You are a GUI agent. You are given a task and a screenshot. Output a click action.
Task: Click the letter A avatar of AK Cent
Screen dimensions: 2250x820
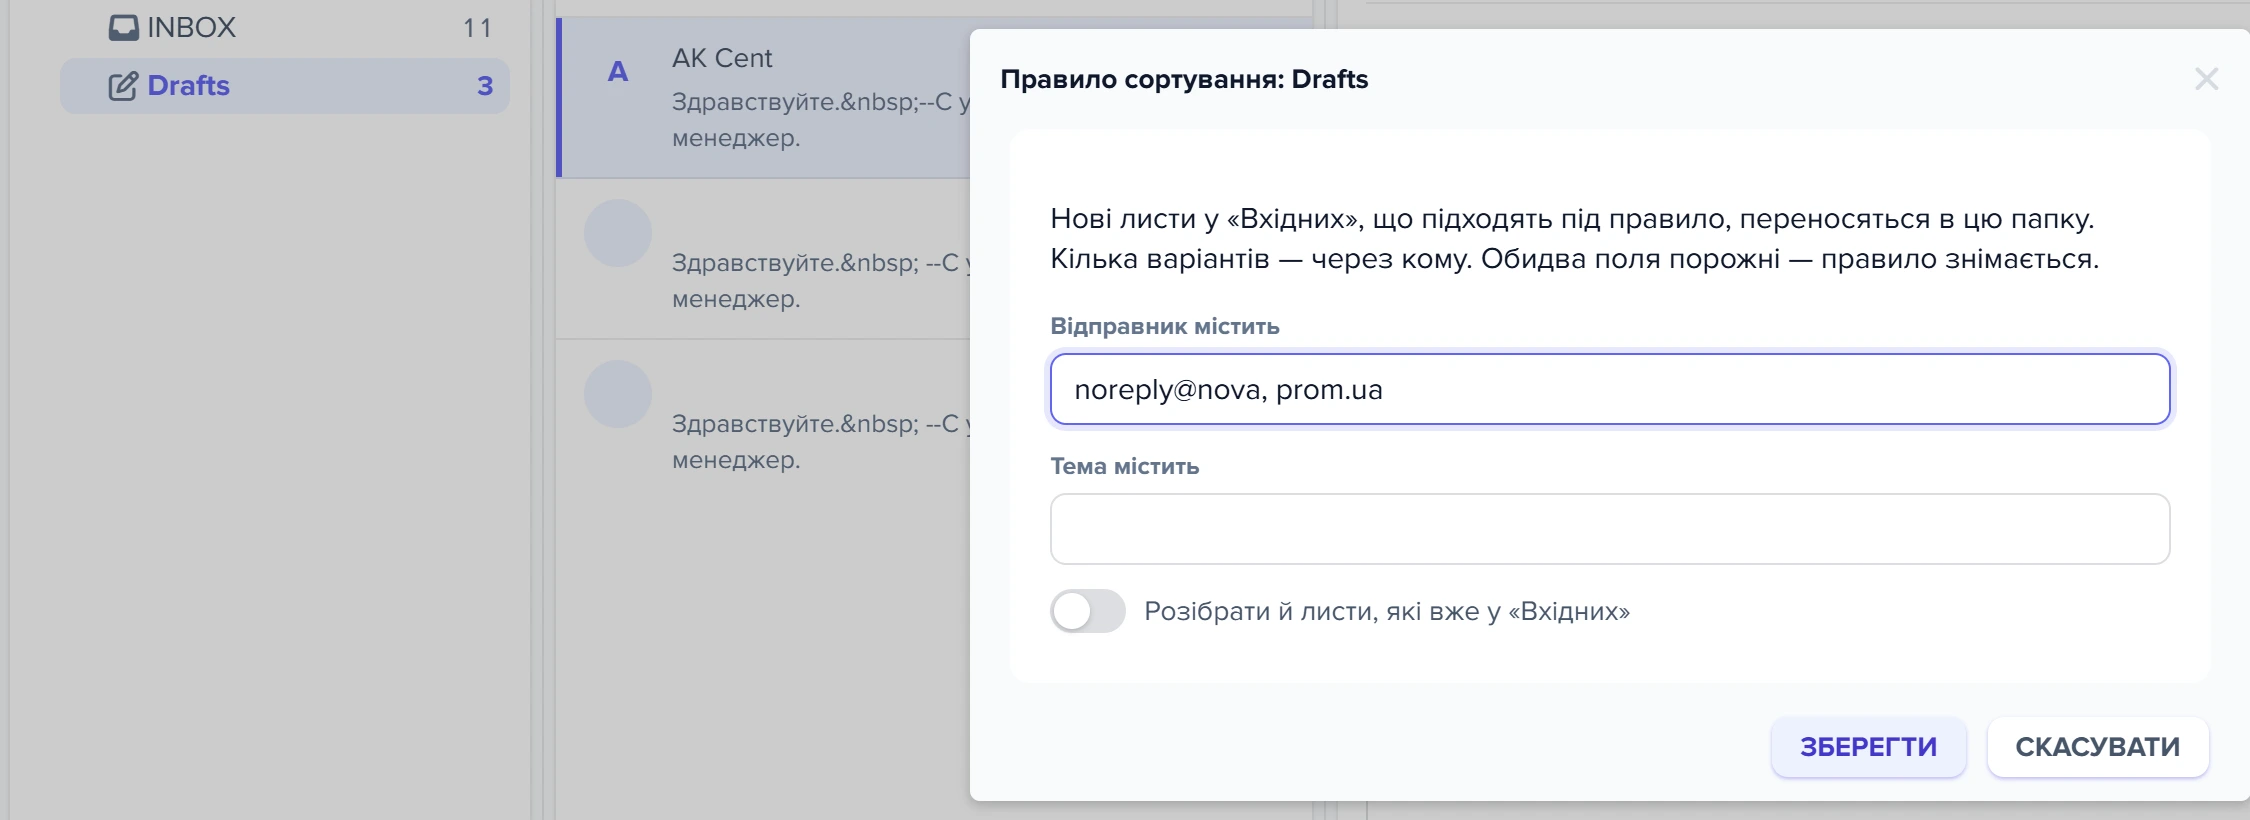click(618, 72)
